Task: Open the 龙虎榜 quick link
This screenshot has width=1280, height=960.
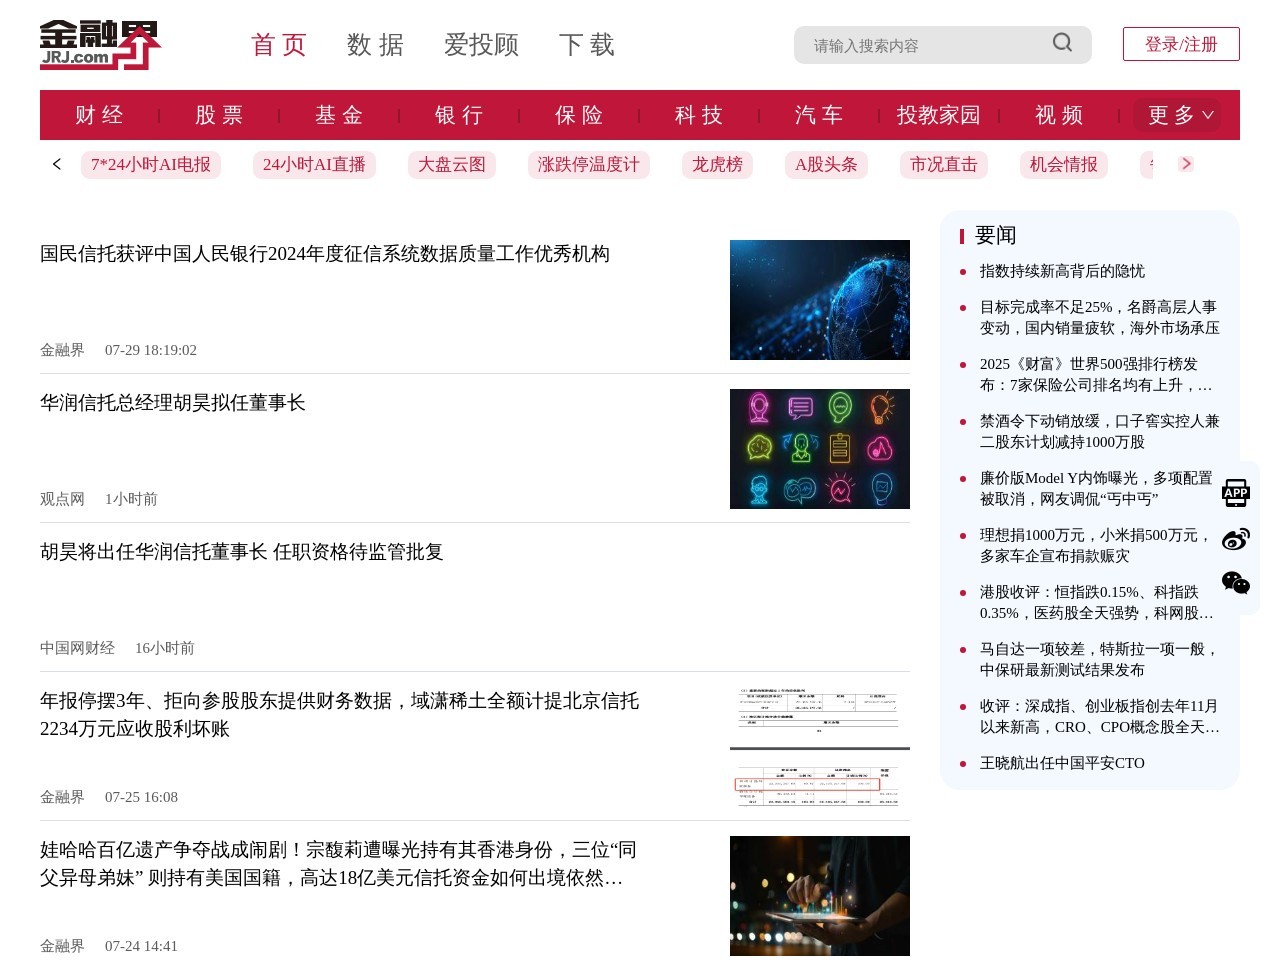Action: pyautogui.click(x=717, y=164)
